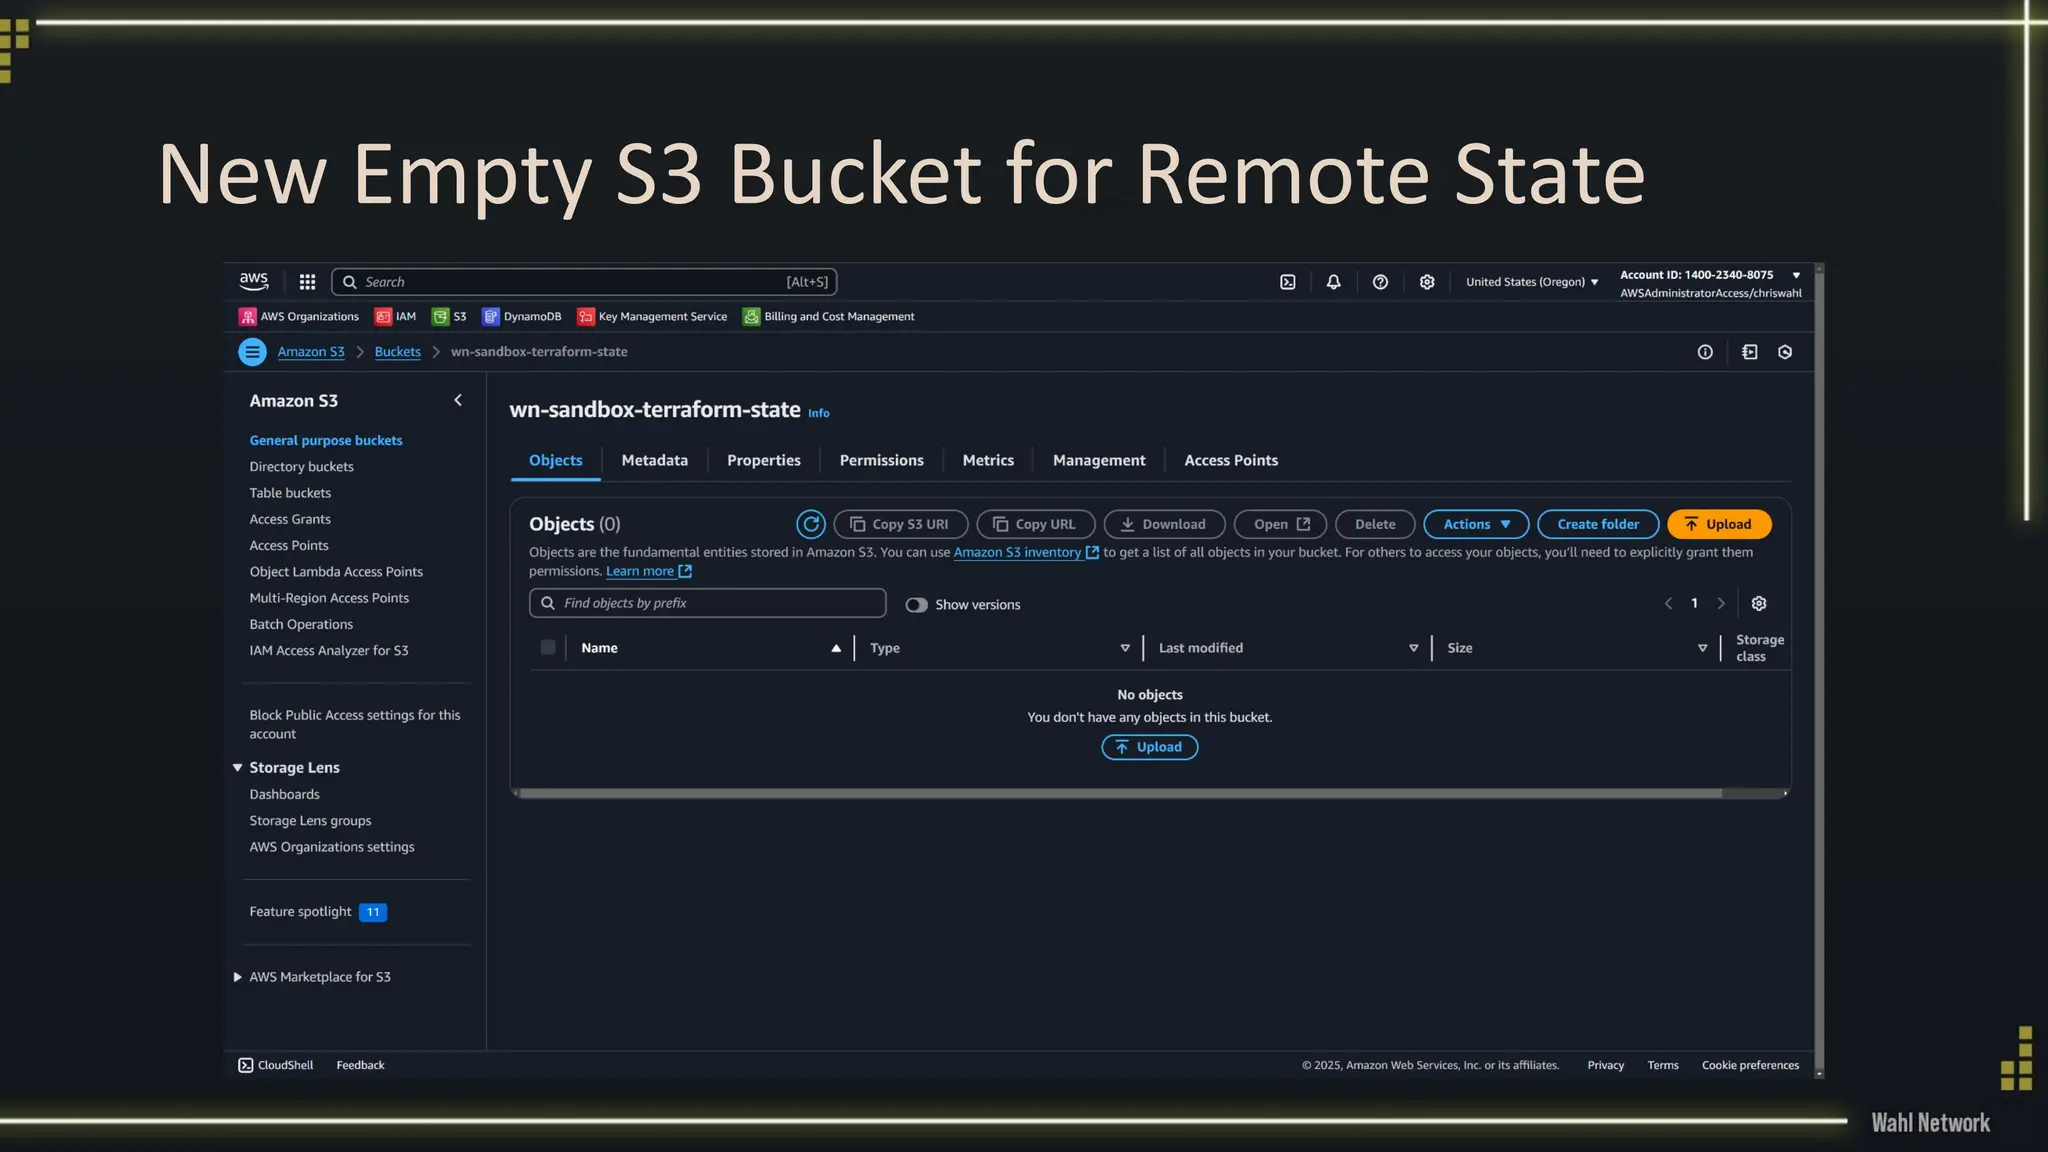Refresh the objects list
Viewport: 2048px width, 1152px height.
[x=811, y=524]
